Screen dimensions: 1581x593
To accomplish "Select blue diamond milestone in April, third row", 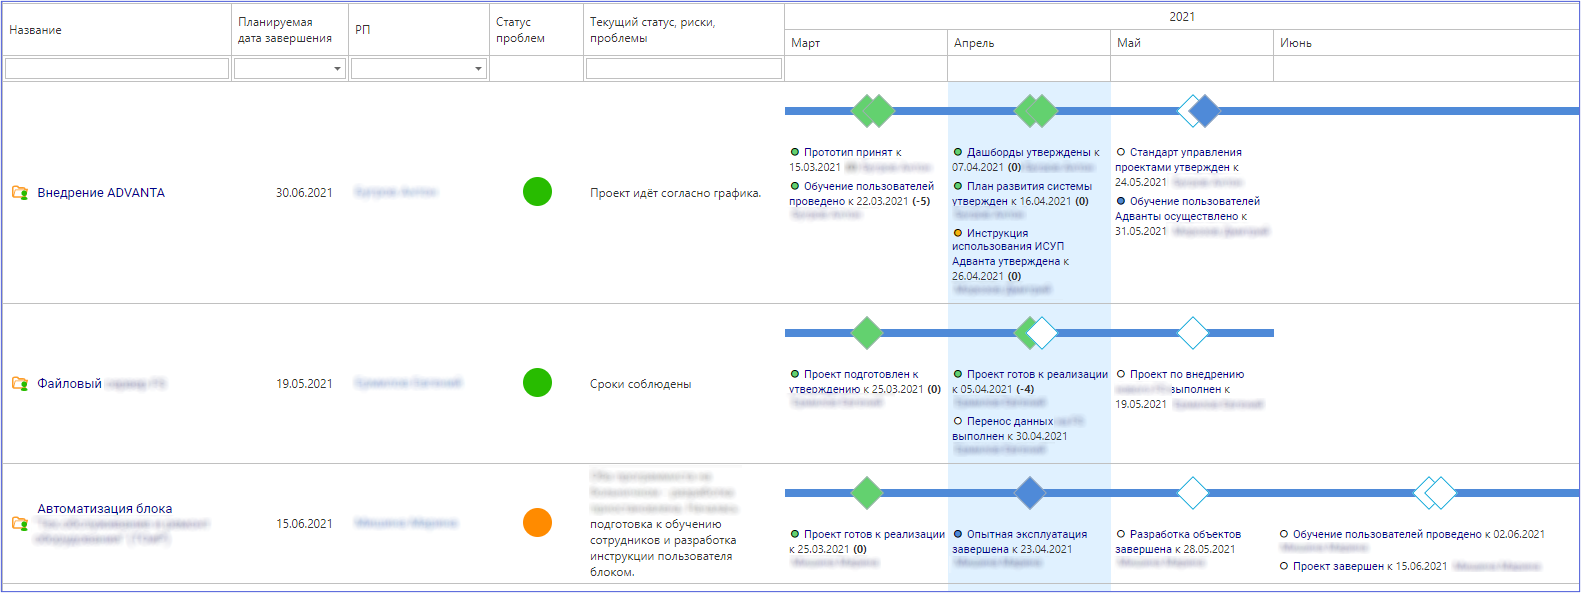I will click(x=1029, y=493).
